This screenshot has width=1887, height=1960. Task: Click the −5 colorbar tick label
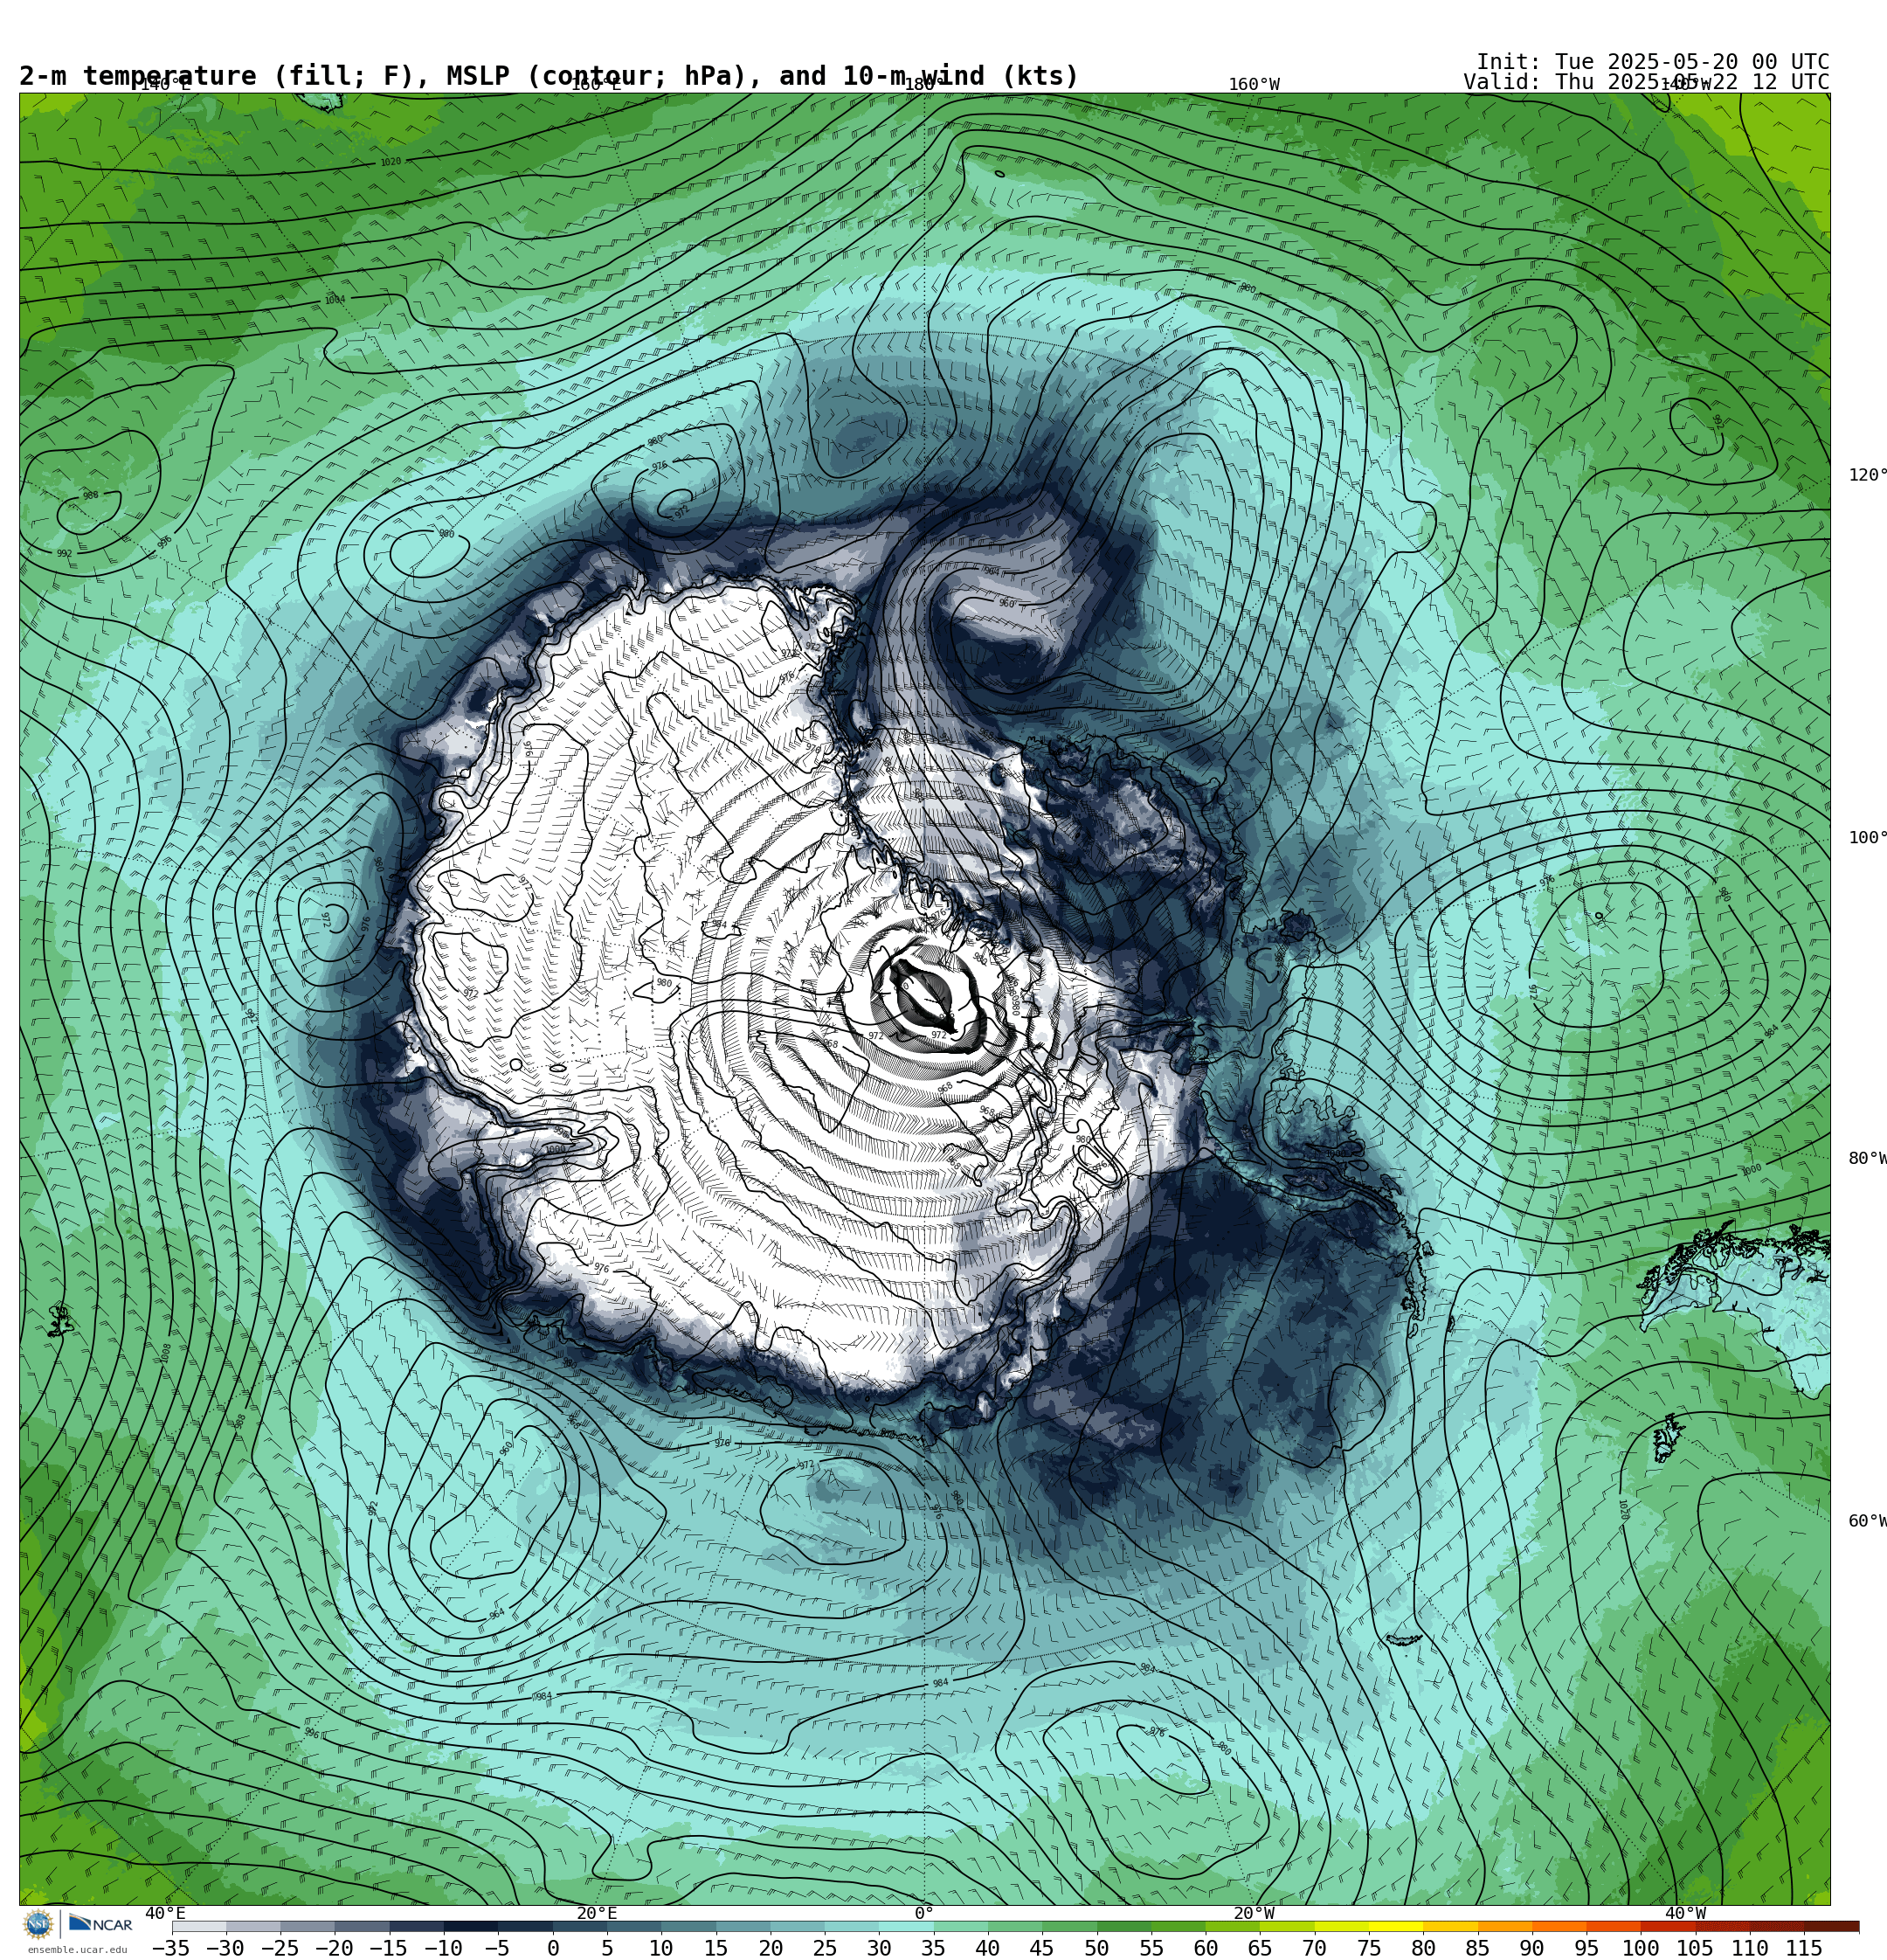tap(497, 1948)
